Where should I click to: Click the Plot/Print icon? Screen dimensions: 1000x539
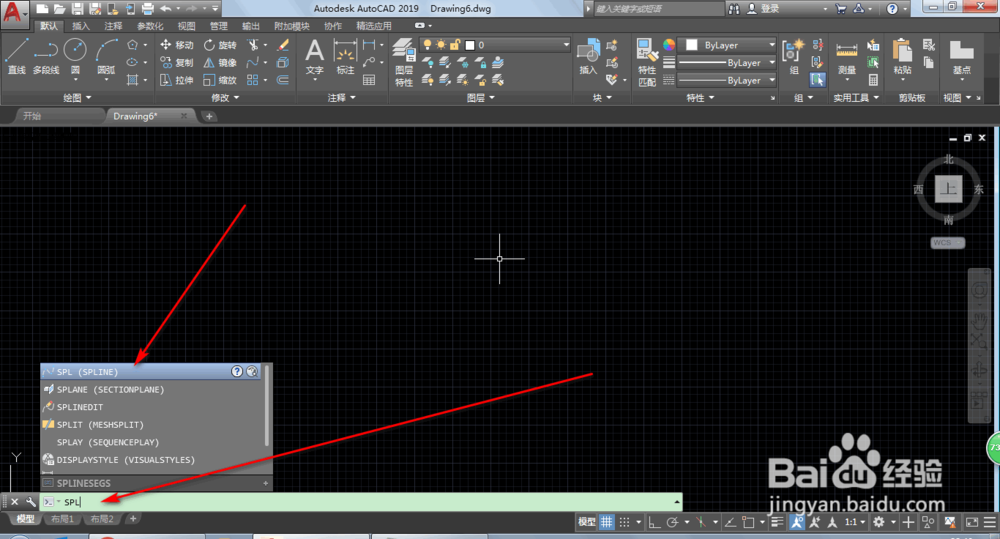click(147, 8)
